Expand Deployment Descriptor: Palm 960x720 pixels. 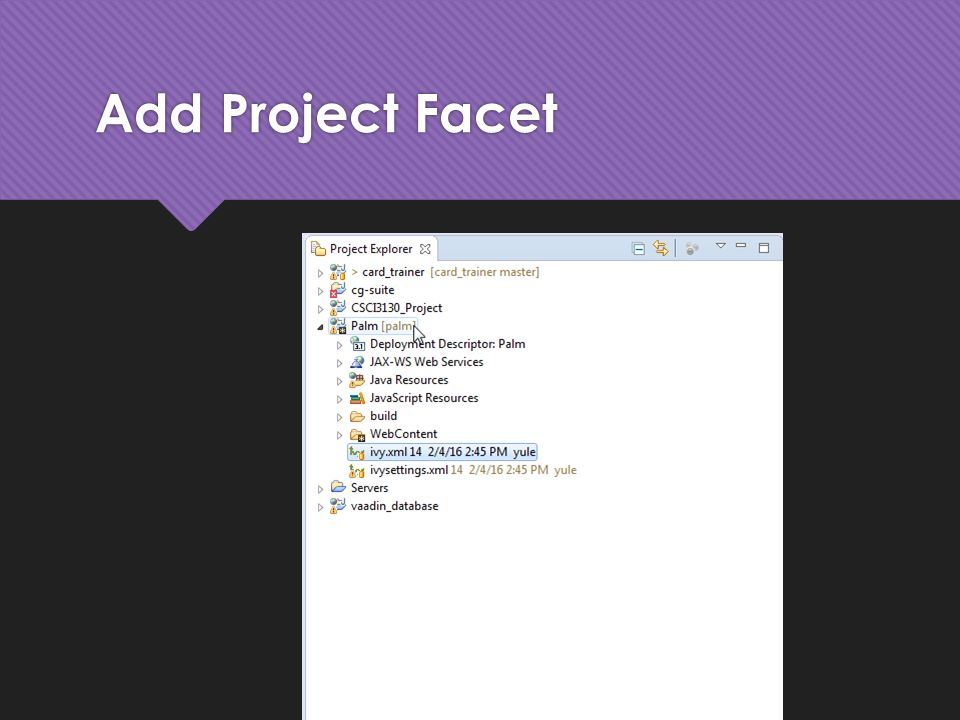pos(339,345)
